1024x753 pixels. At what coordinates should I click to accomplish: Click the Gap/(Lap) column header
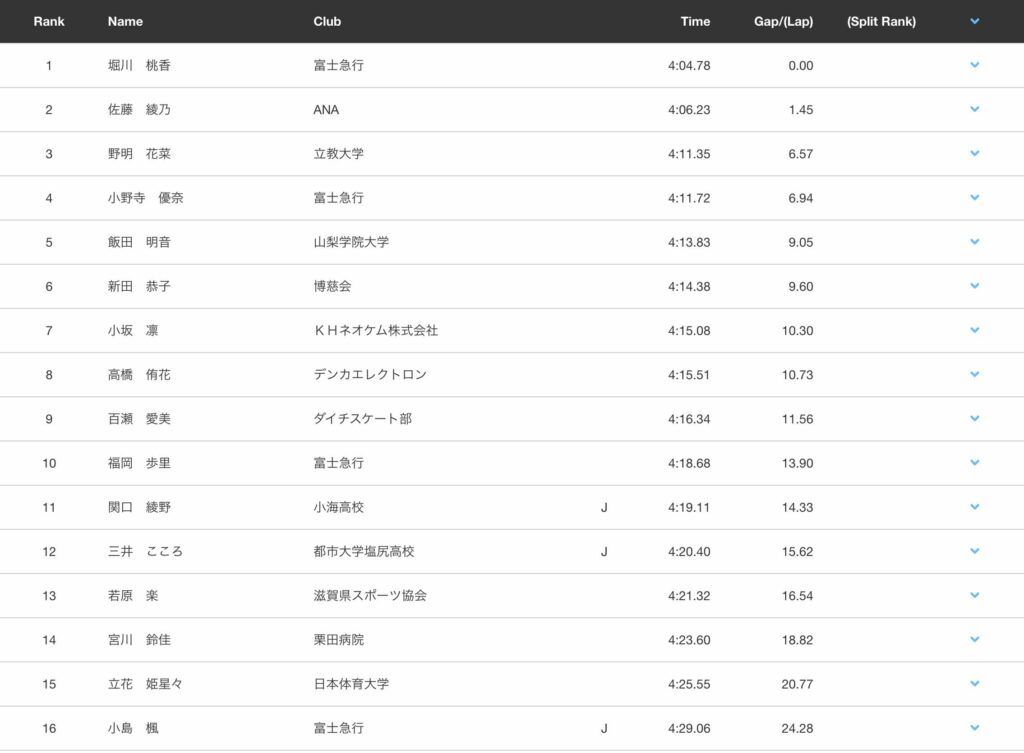tap(783, 21)
